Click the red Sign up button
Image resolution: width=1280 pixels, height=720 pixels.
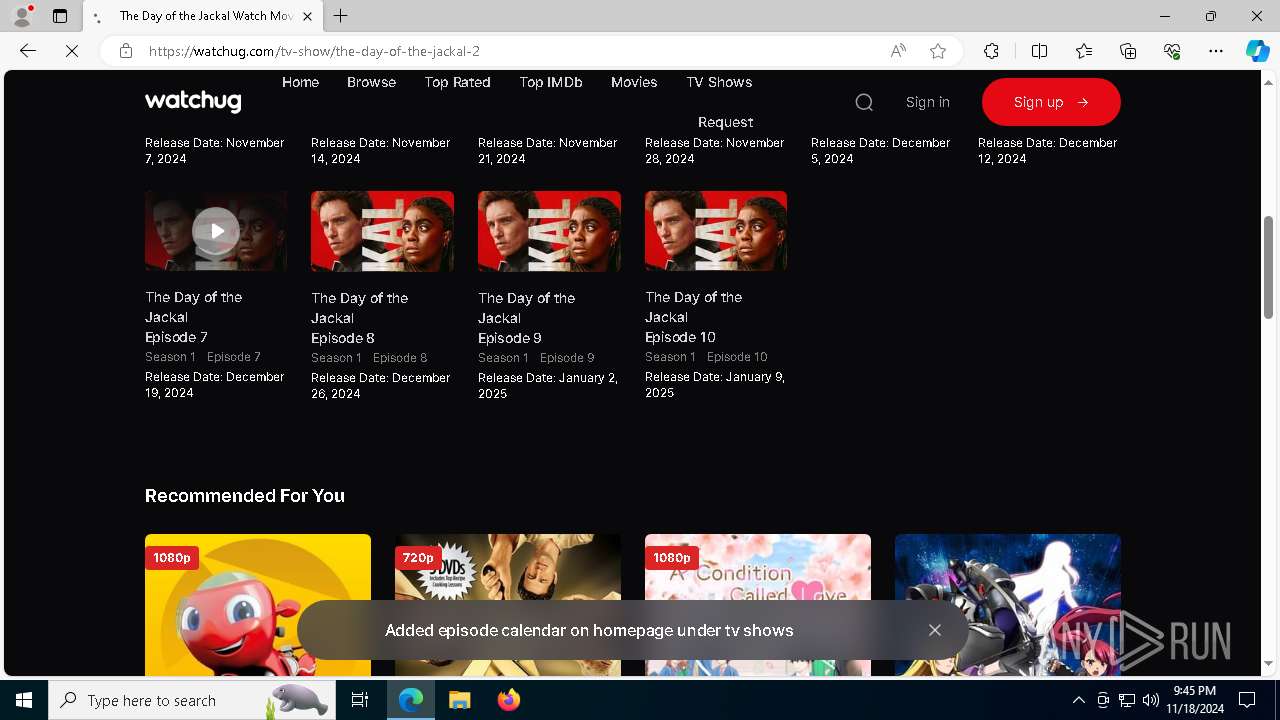coord(1051,102)
